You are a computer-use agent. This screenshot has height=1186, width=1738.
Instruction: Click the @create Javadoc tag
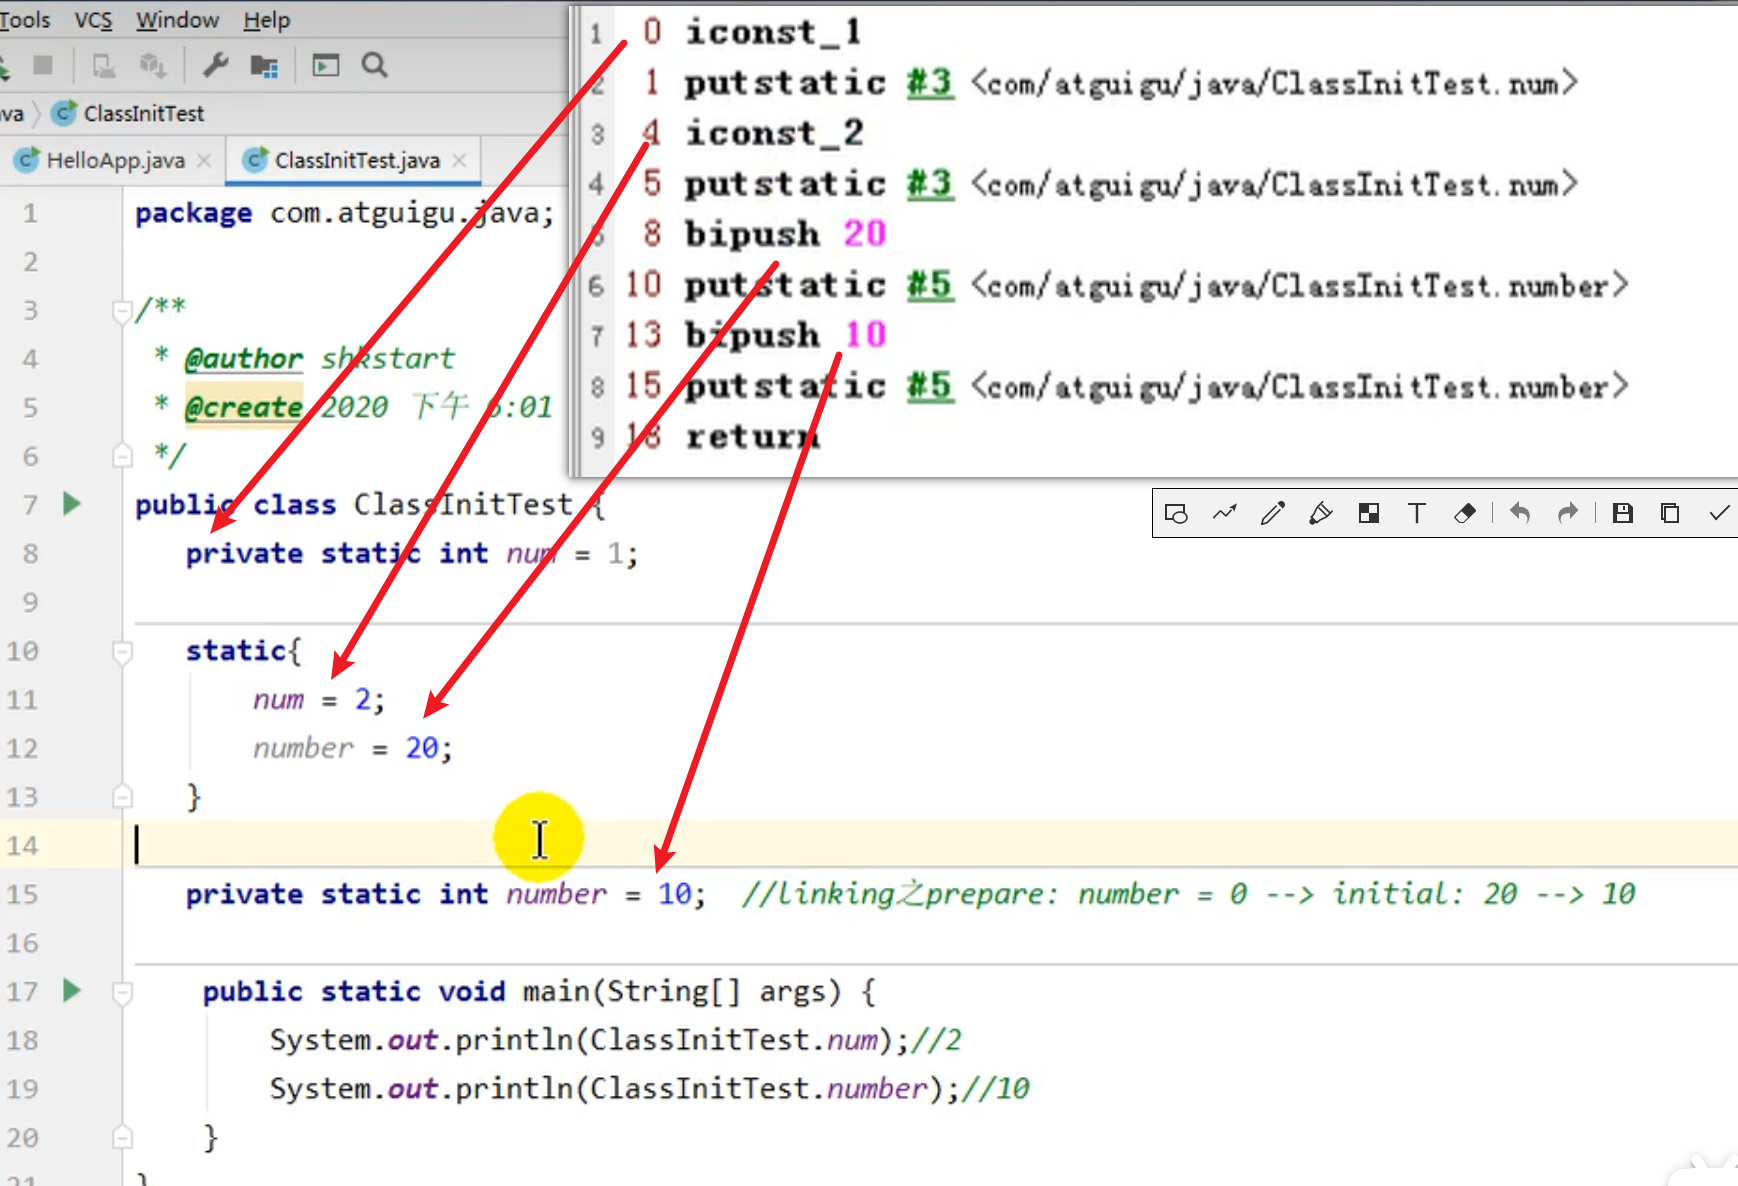243,407
